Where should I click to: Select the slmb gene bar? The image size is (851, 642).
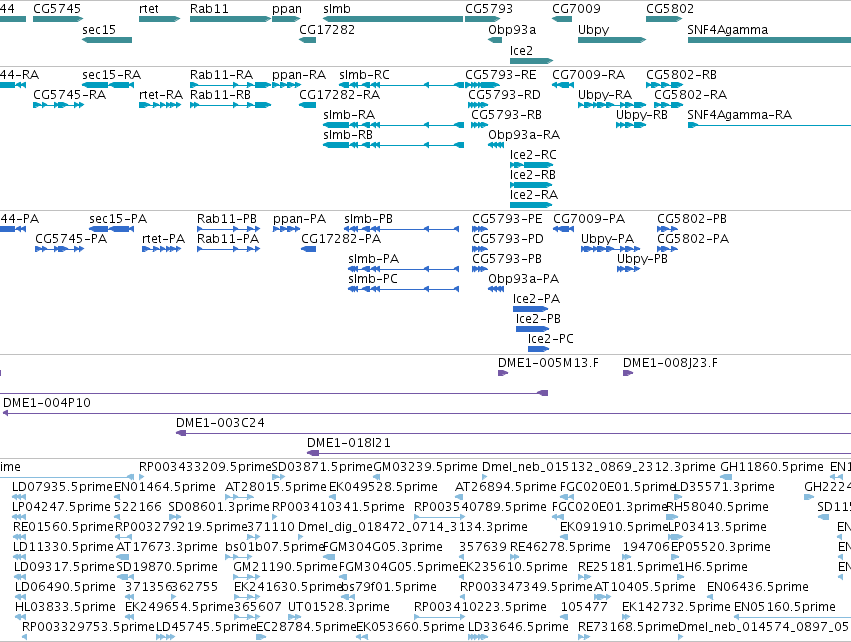[x=393, y=19]
